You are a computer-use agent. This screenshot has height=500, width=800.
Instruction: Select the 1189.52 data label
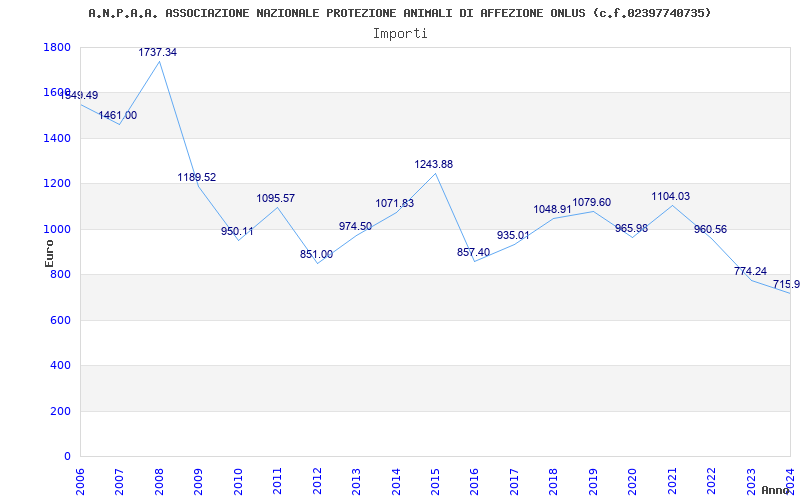click(x=197, y=177)
